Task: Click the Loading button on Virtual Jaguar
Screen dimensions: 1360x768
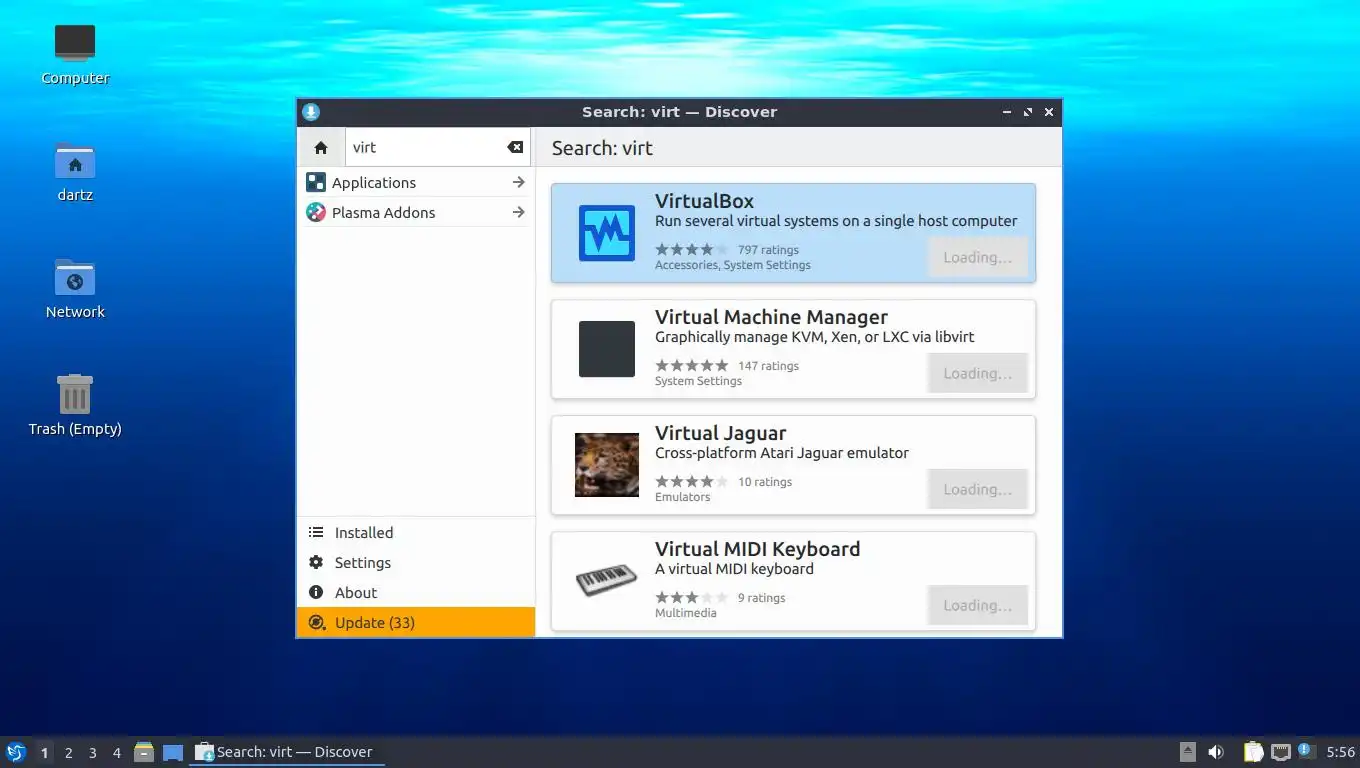Action: pyautogui.click(x=977, y=489)
